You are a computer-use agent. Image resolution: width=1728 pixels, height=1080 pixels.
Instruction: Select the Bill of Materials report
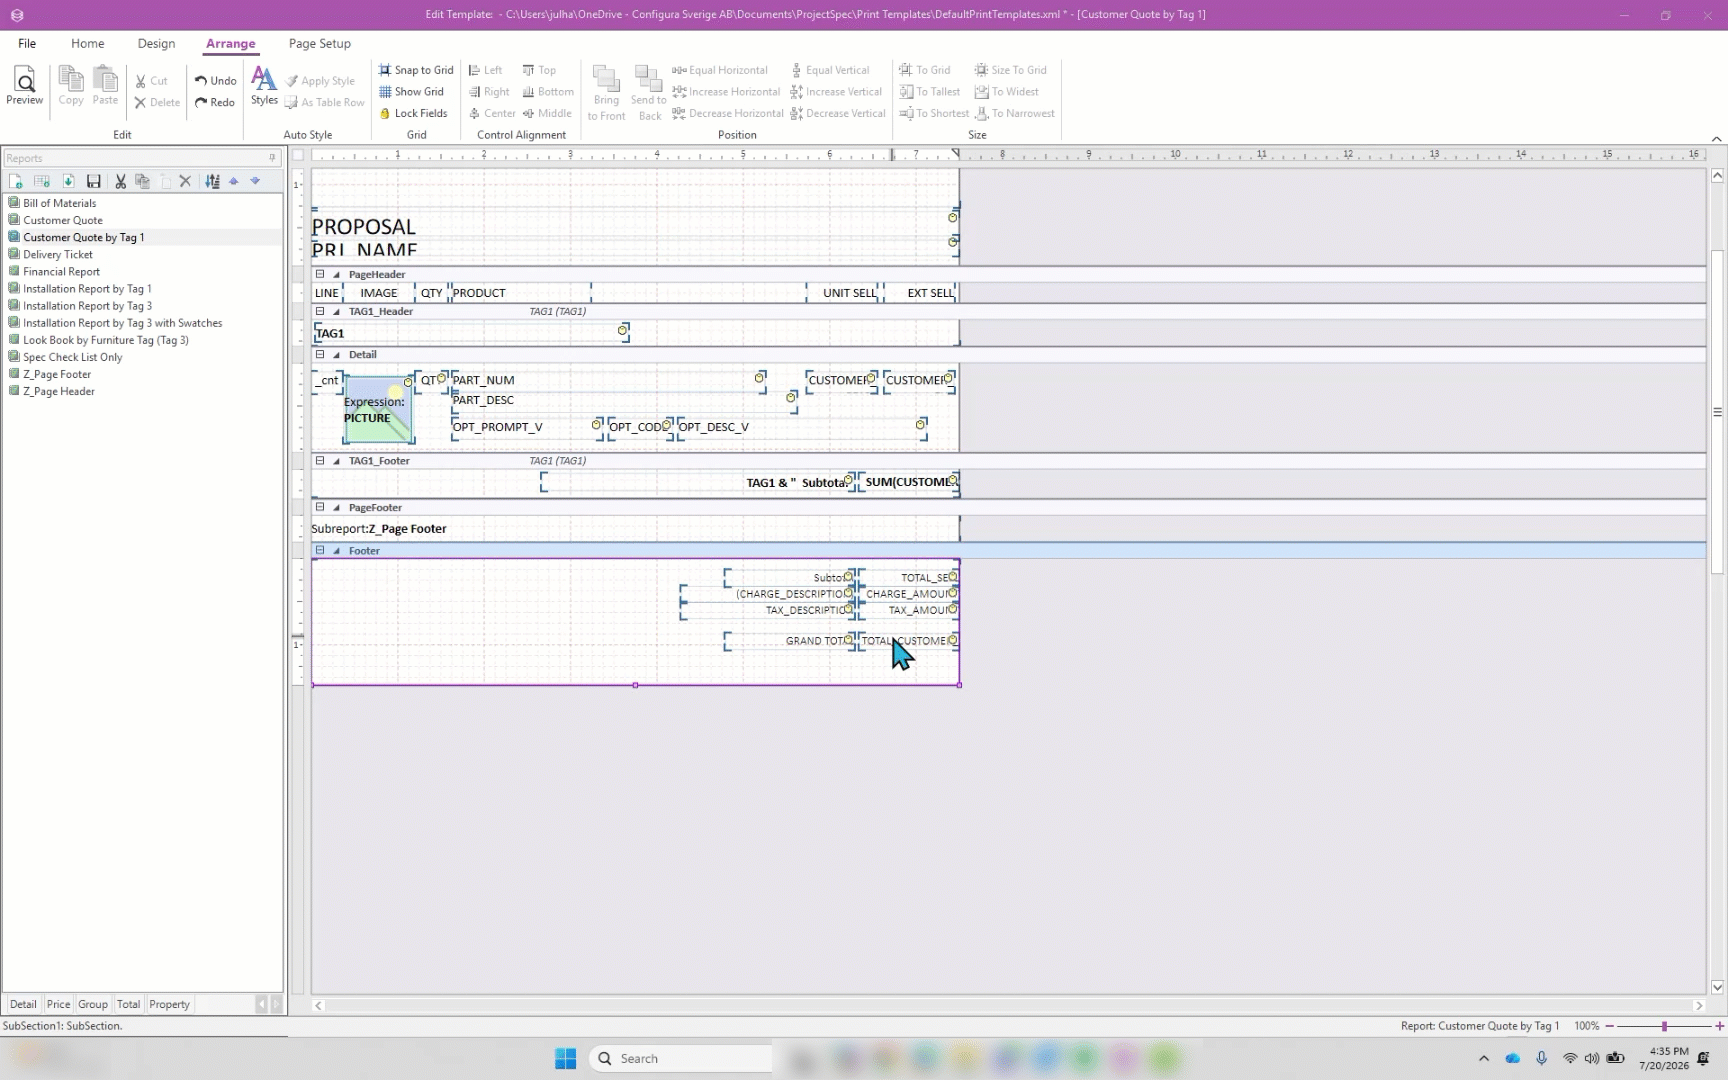coord(60,203)
